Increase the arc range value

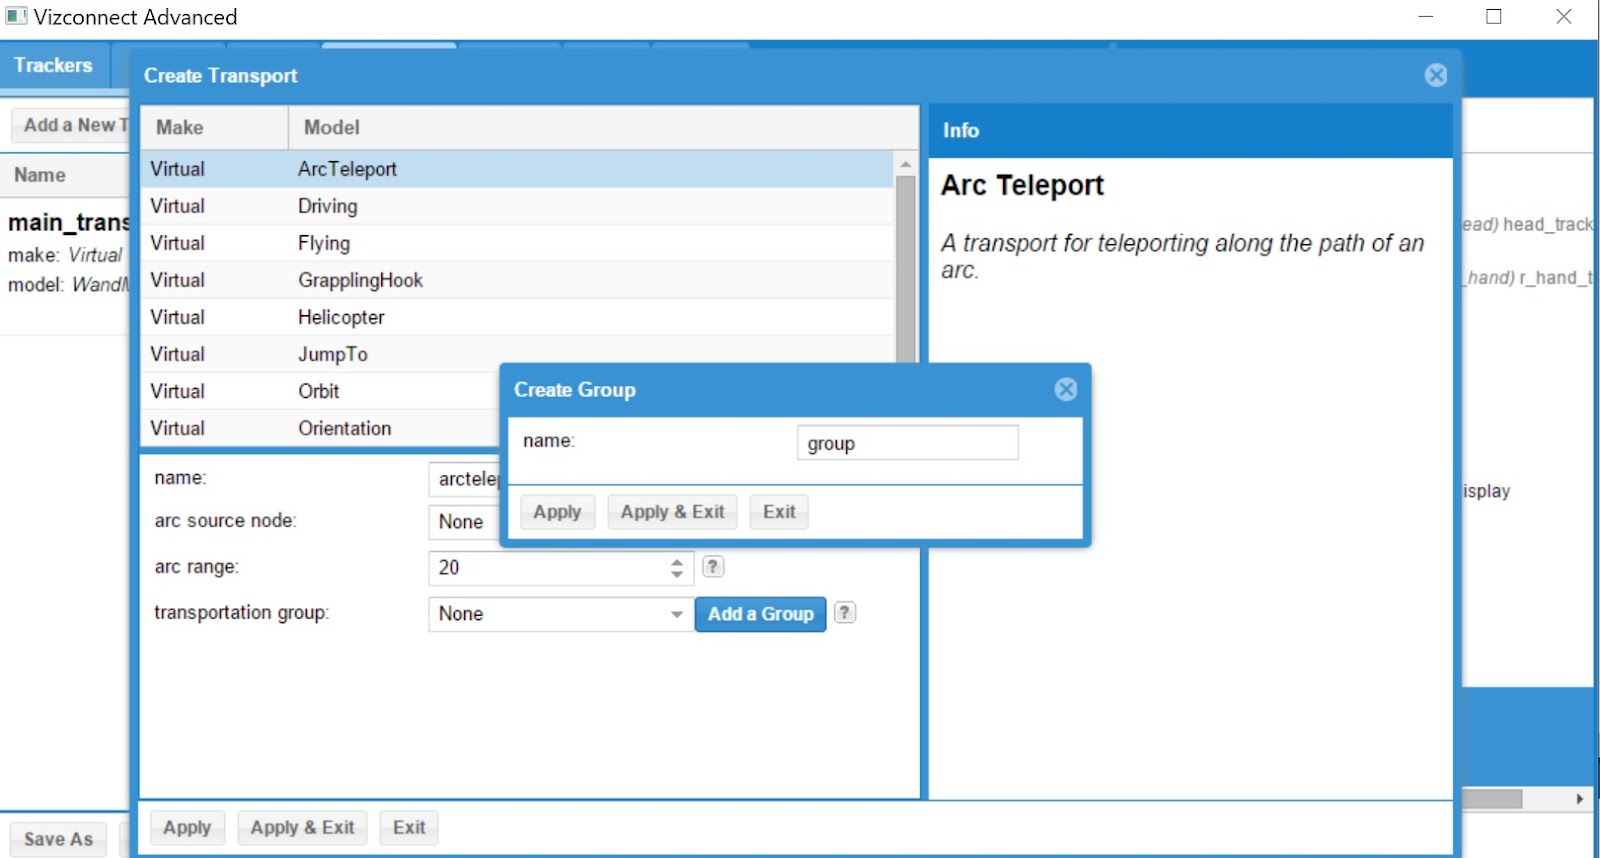tap(677, 561)
